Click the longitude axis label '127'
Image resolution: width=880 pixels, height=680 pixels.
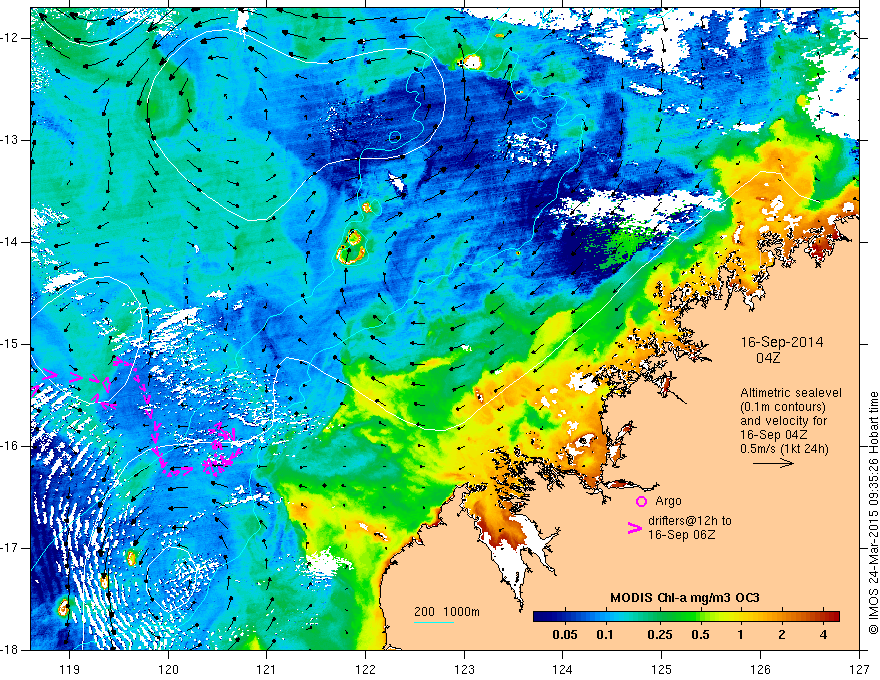tap(859, 669)
